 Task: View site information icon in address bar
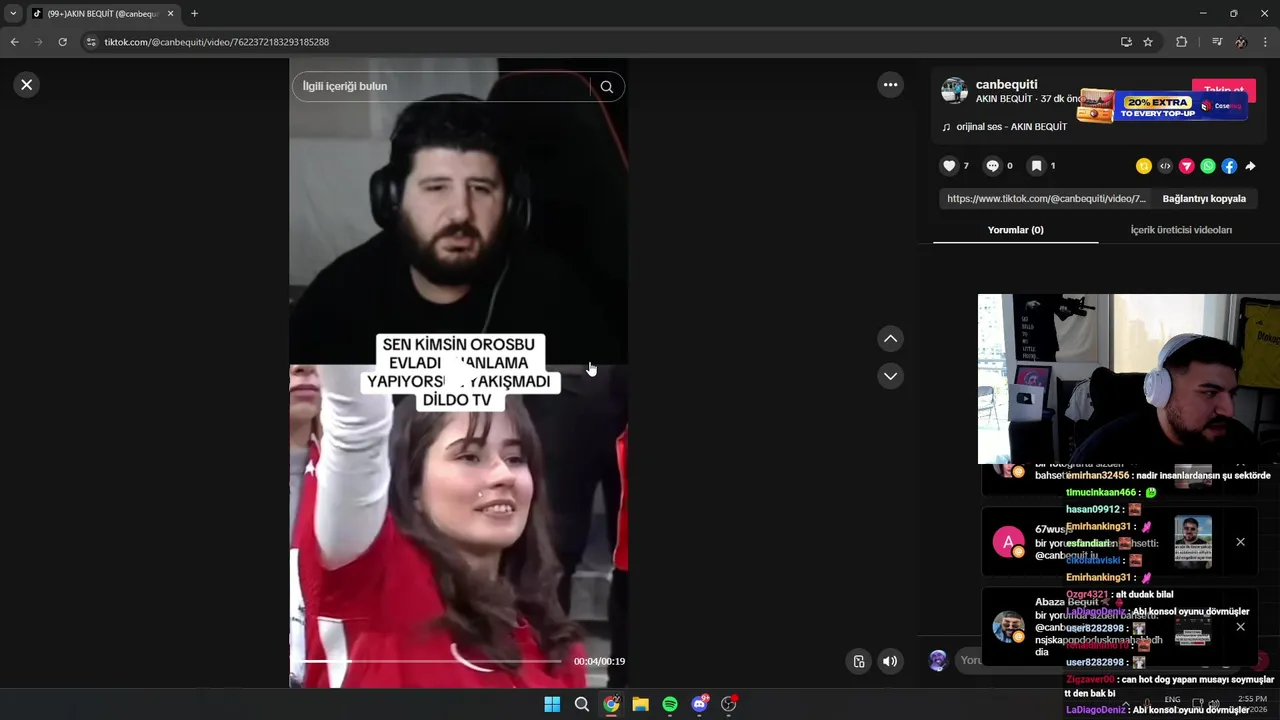[x=91, y=42]
